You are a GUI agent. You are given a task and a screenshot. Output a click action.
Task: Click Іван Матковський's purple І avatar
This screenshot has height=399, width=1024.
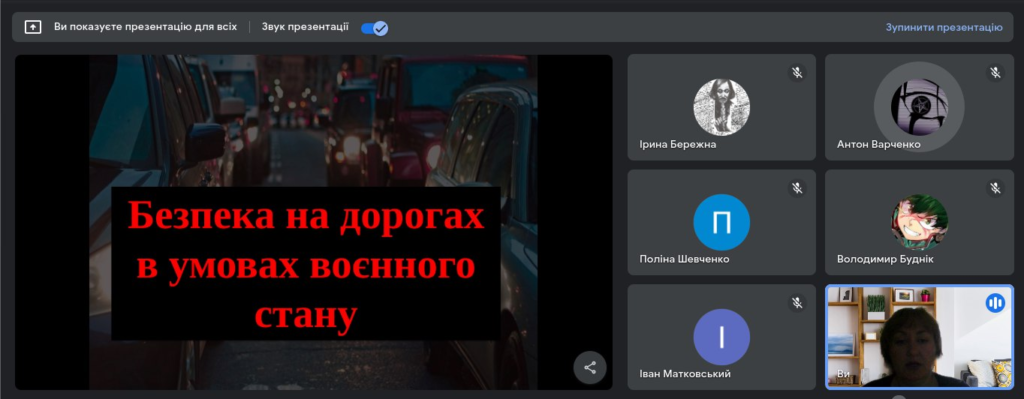click(722, 337)
